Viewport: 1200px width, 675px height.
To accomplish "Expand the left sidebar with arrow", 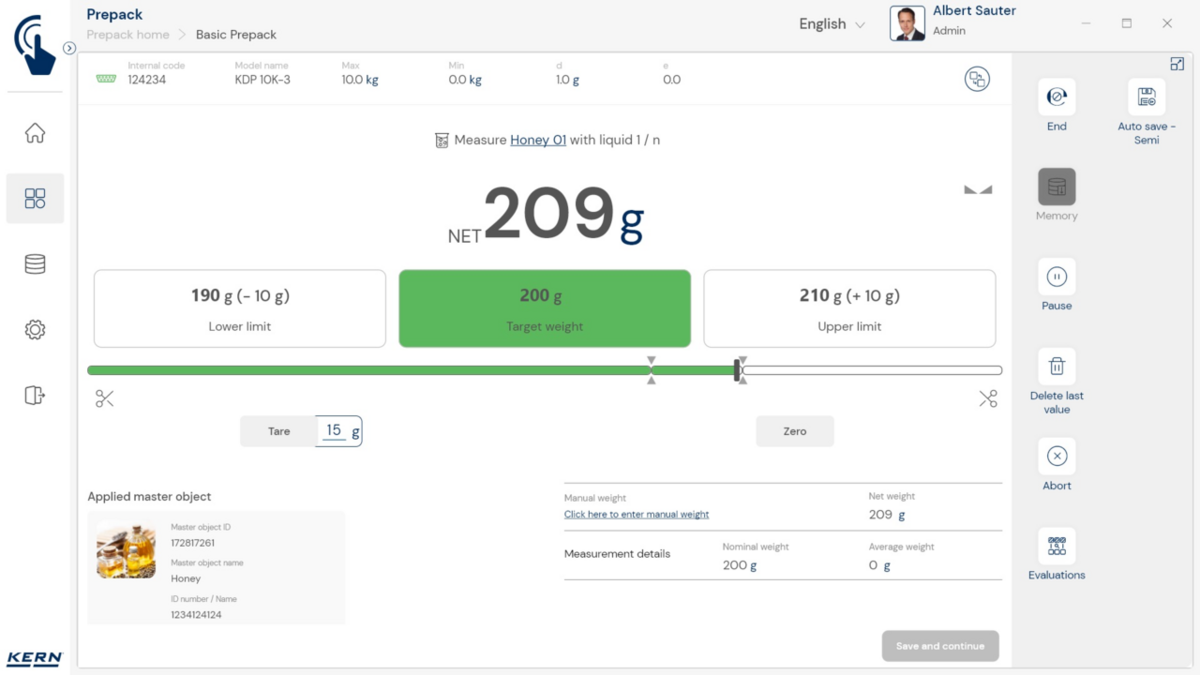I will (x=69, y=48).
